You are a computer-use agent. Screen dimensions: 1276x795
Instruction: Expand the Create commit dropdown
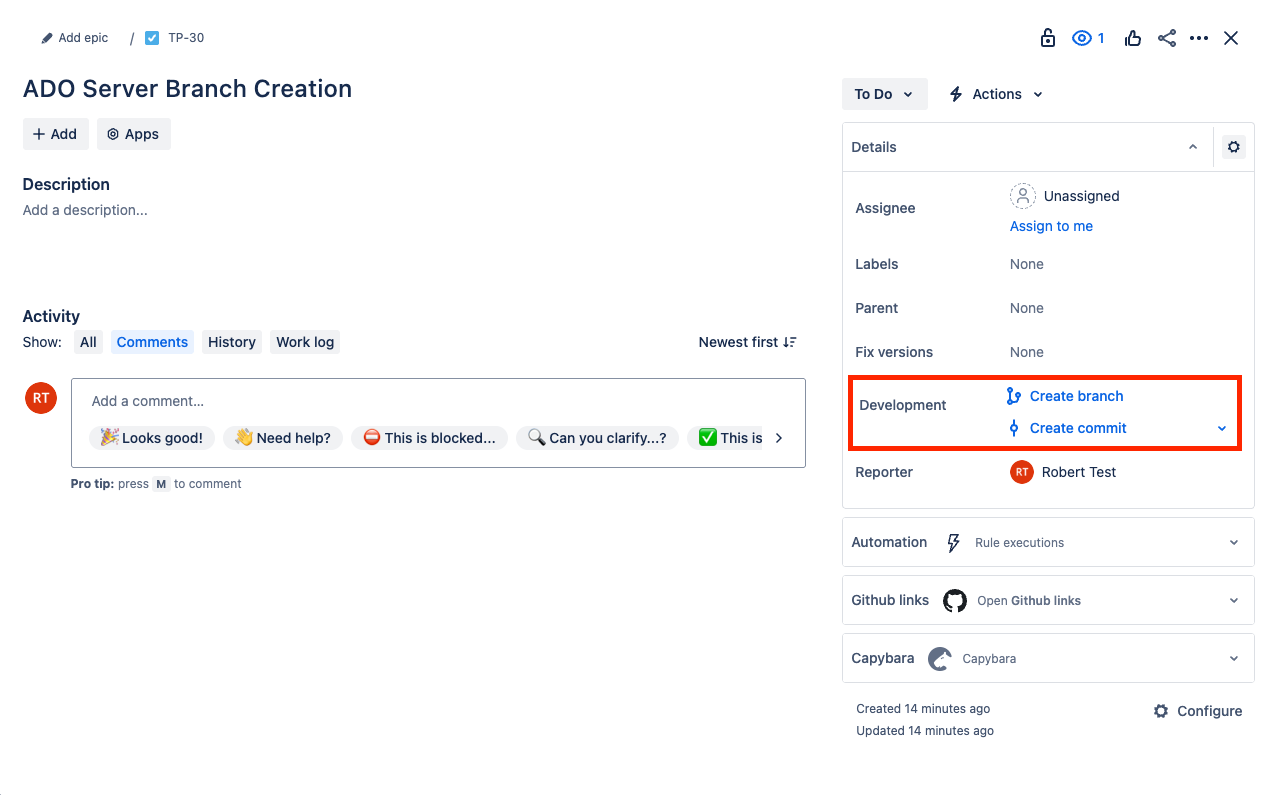[1221, 427]
